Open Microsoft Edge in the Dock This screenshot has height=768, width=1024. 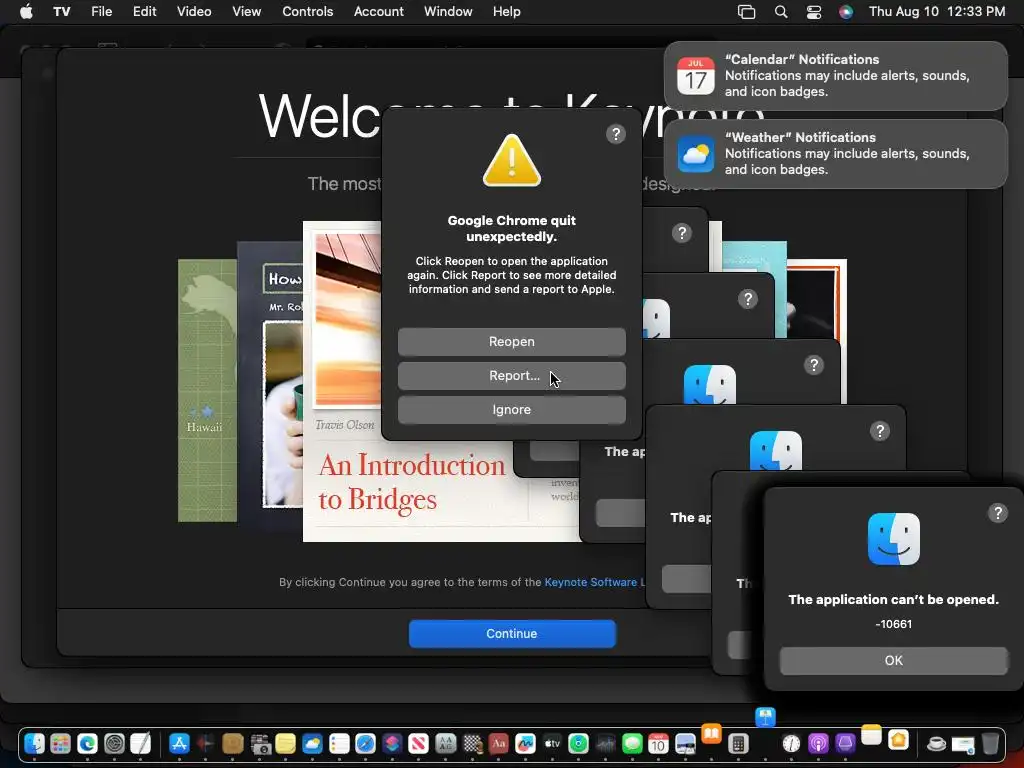point(88,743)
